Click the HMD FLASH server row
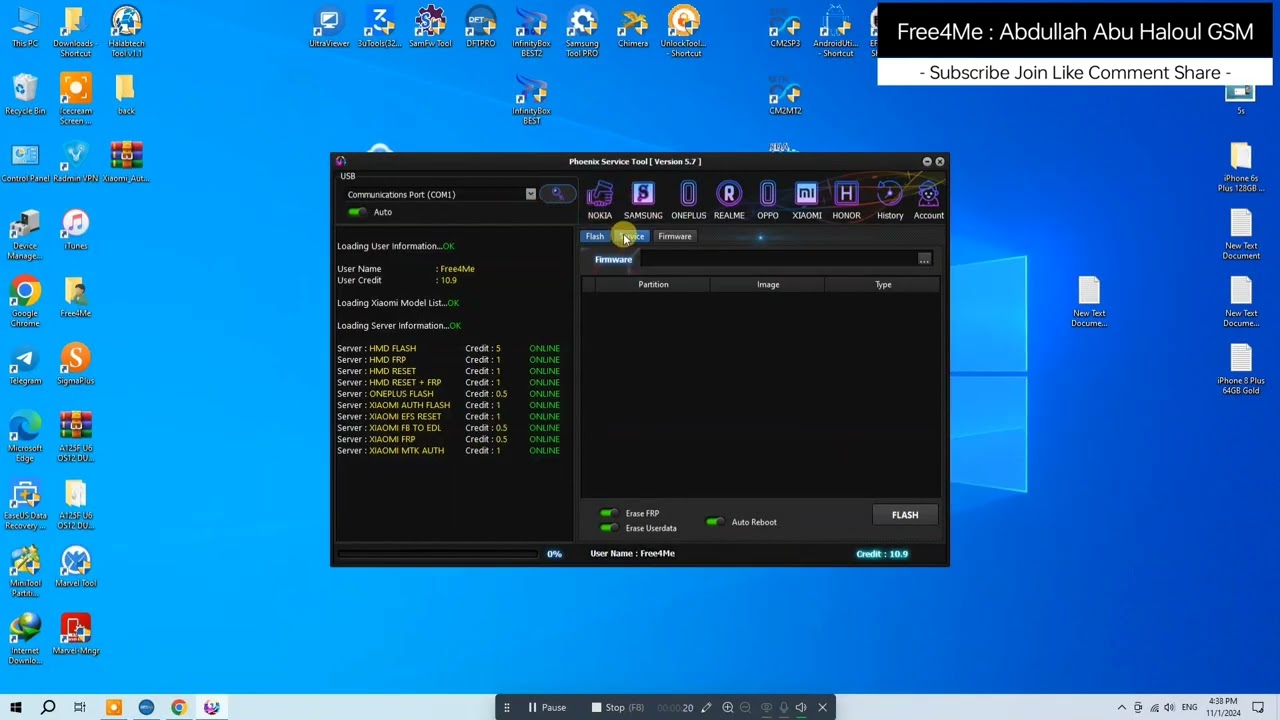The width and height of the screenshot is (1280, 720). (x=448, y=349)
